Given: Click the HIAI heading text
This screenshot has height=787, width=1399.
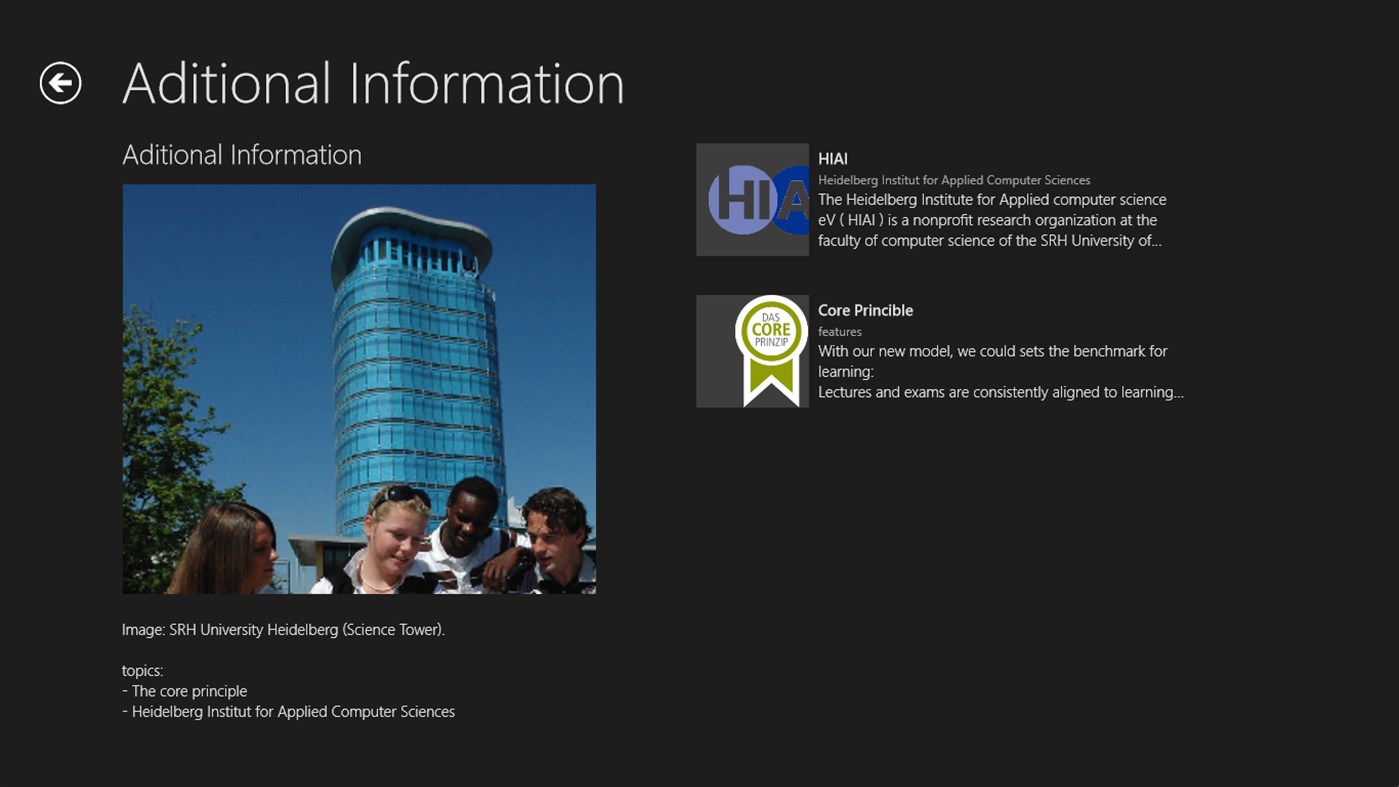Looking at the screenshot, I should pyautogui.click(x=832, y=158).
